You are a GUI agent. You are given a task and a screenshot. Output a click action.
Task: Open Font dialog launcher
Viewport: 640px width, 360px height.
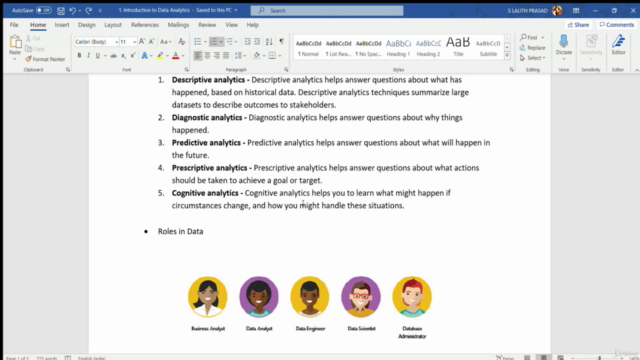[x=187, y=70]
